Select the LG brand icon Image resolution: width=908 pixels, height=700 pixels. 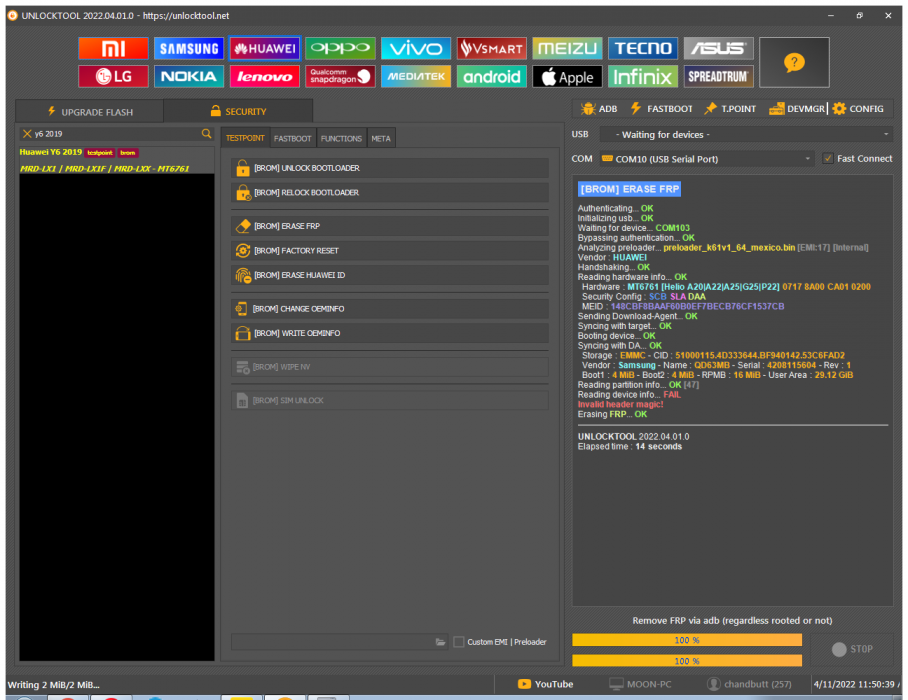point(114,76)
